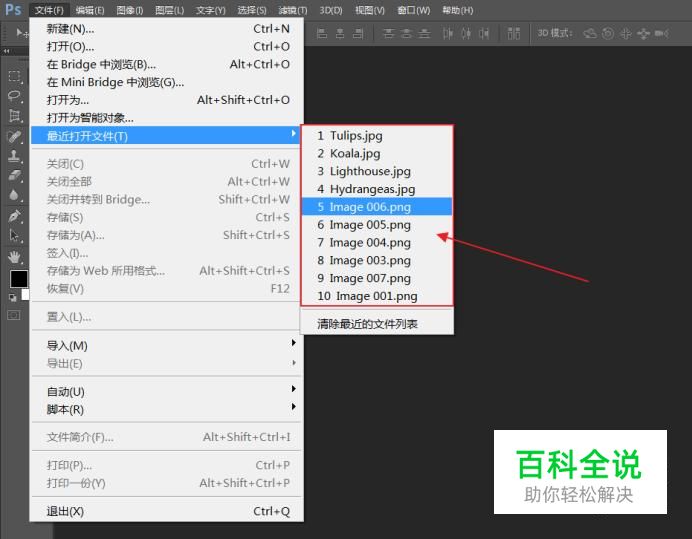Image resolution: width=692 pixels, height=539 pixels.
Task: Open the 窗口(W) menu
Action: [414, 10]
